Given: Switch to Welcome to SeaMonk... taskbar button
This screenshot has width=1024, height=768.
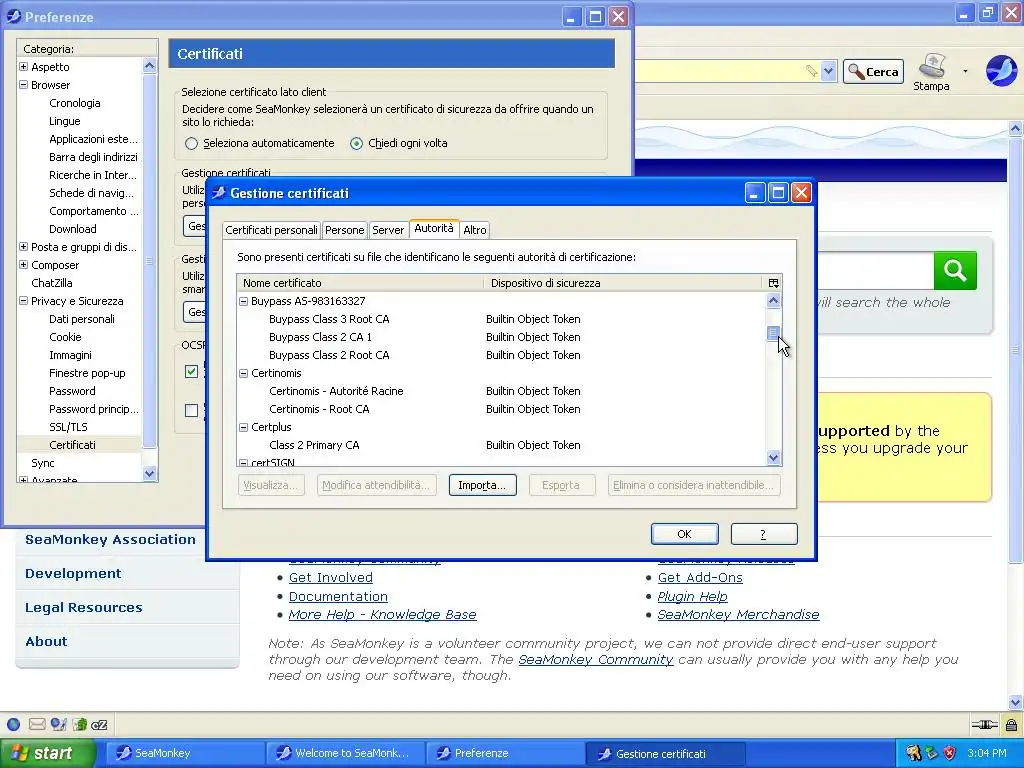Looking at the screenshot, I should click(x=345, y=753).
